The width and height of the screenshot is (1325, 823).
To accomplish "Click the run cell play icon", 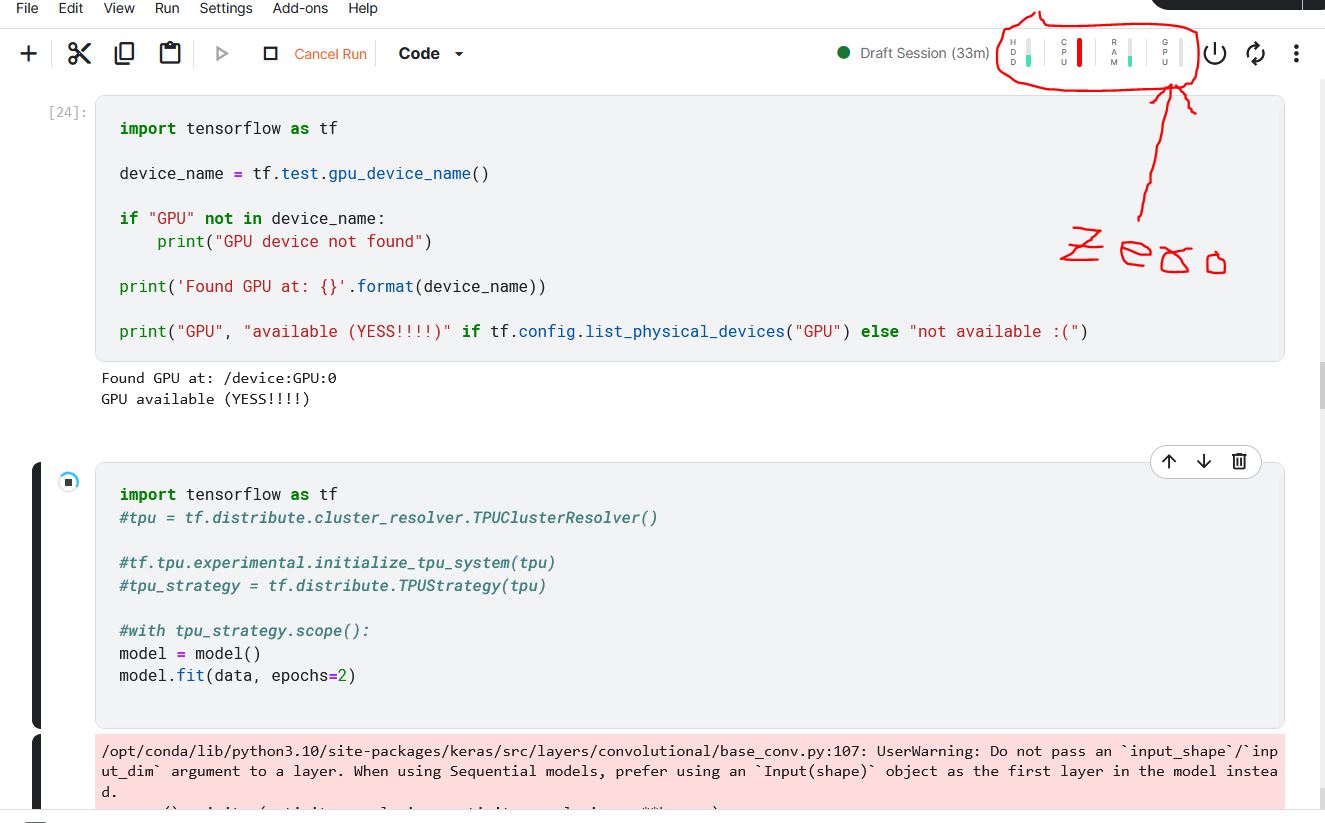I will pyautogui.click(x=222, y=54).
